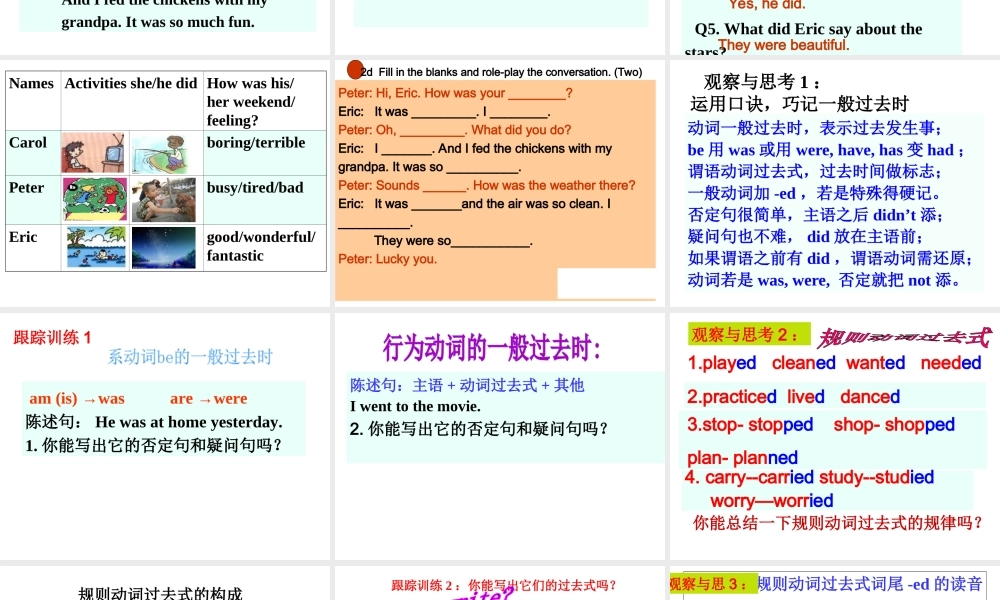Click the 'Names' table header cell
1000x600 pixels.
click(x=33, y=101)
